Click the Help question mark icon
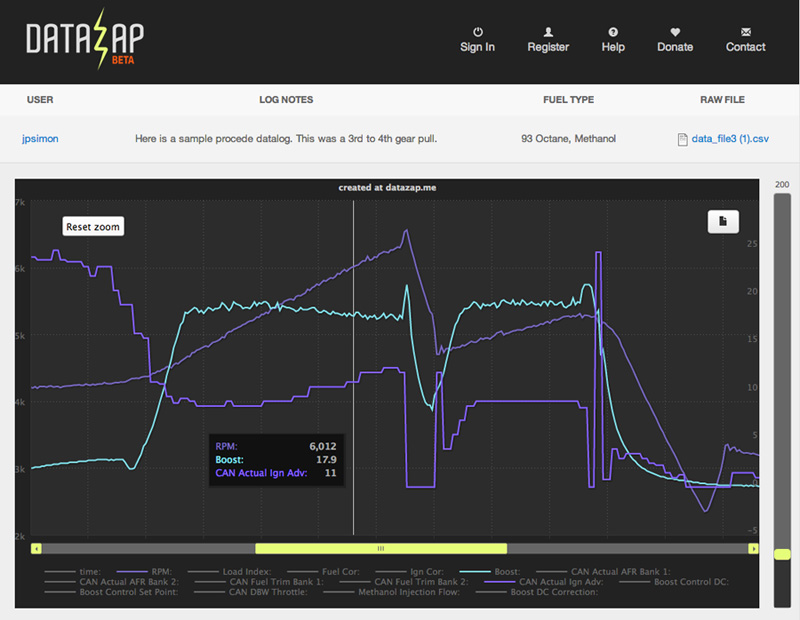800x620 pixels. click(x=613, y=30)
